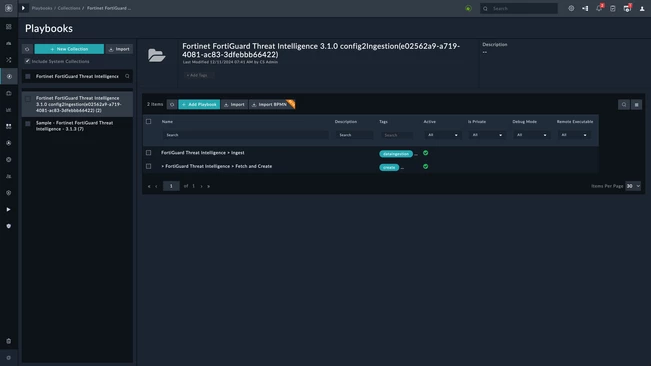Click New Collection button
The height and width of the screenshot is (366, 651).
point(69,49)
